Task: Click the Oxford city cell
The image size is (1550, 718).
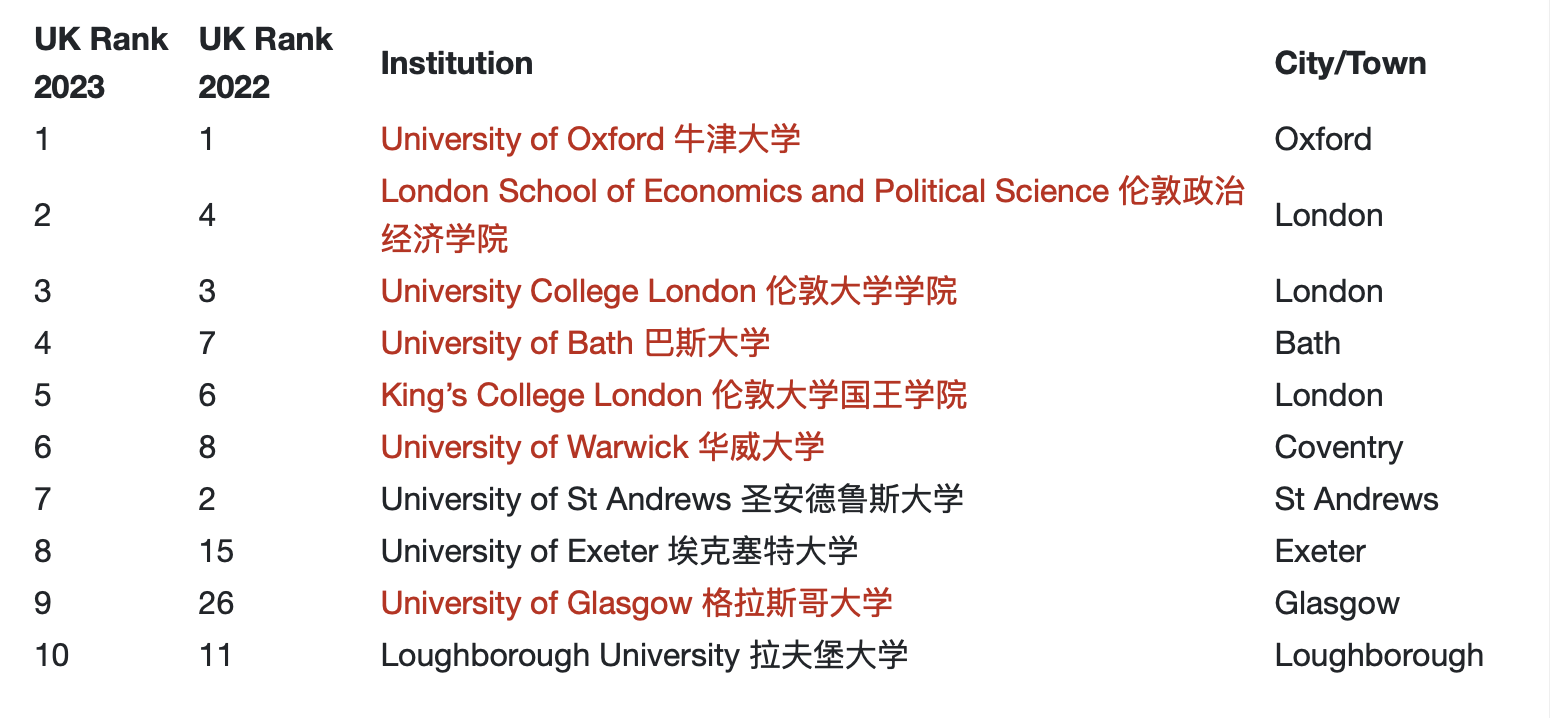Action: pos(1323,139)
